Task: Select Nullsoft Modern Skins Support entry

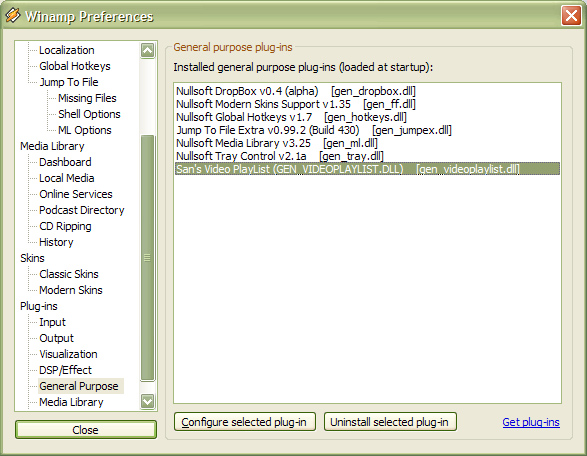Action: click(x=296, y=104)
